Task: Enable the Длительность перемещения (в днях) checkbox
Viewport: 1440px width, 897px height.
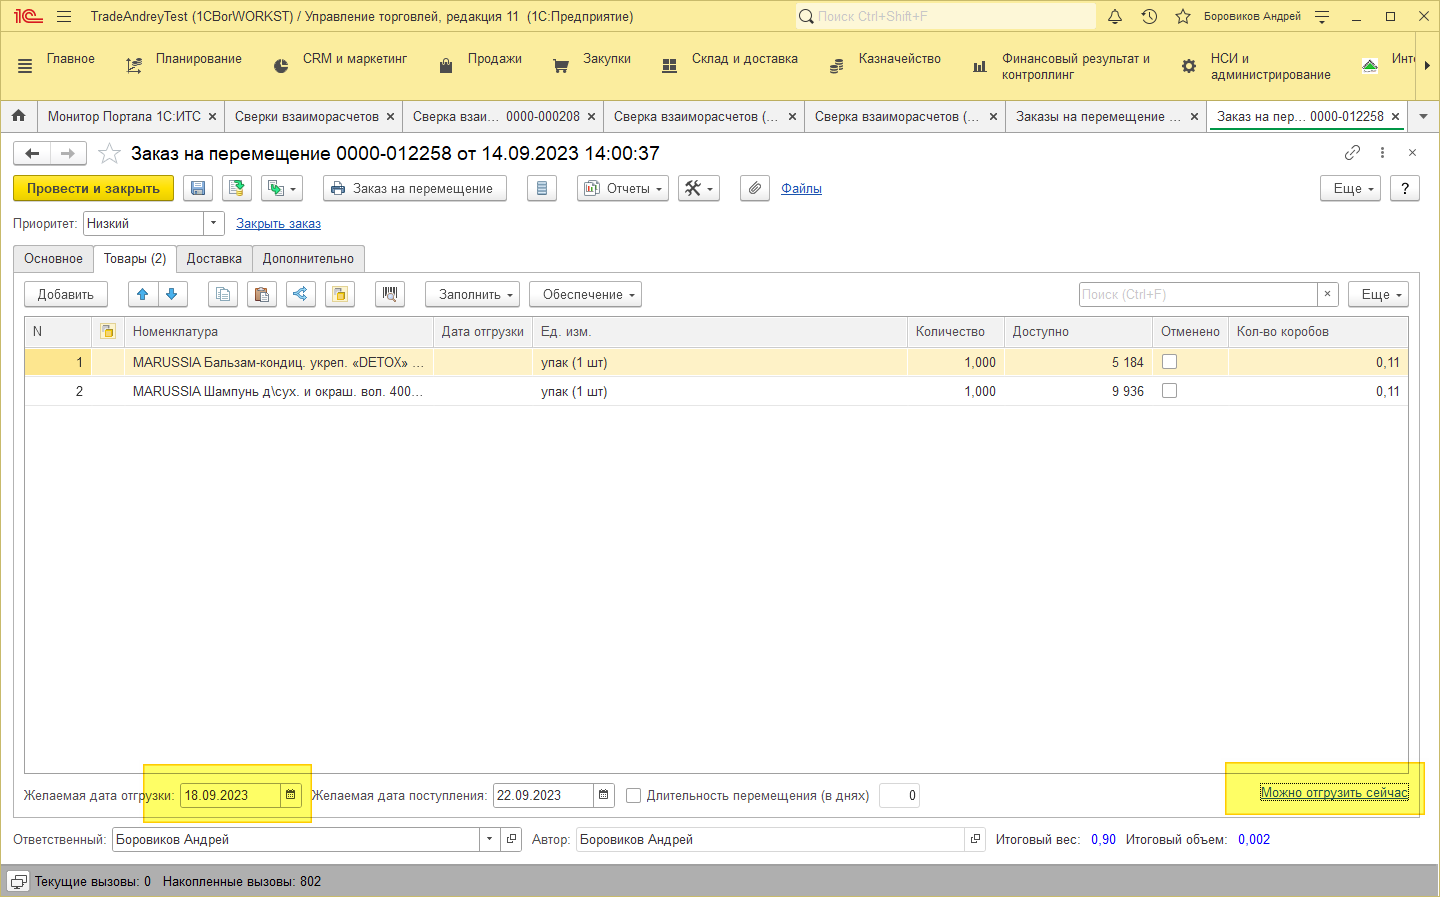Action: [633, 796]
